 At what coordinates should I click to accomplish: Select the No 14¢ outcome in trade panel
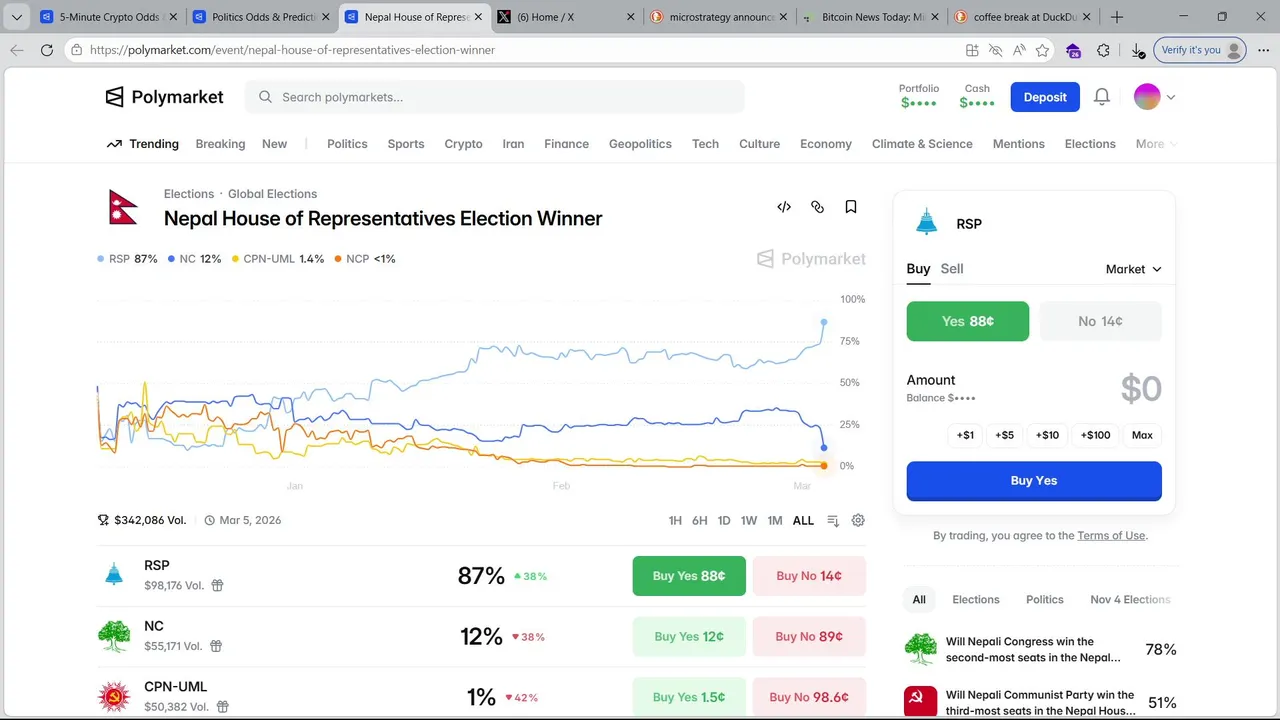point(1100,321)
